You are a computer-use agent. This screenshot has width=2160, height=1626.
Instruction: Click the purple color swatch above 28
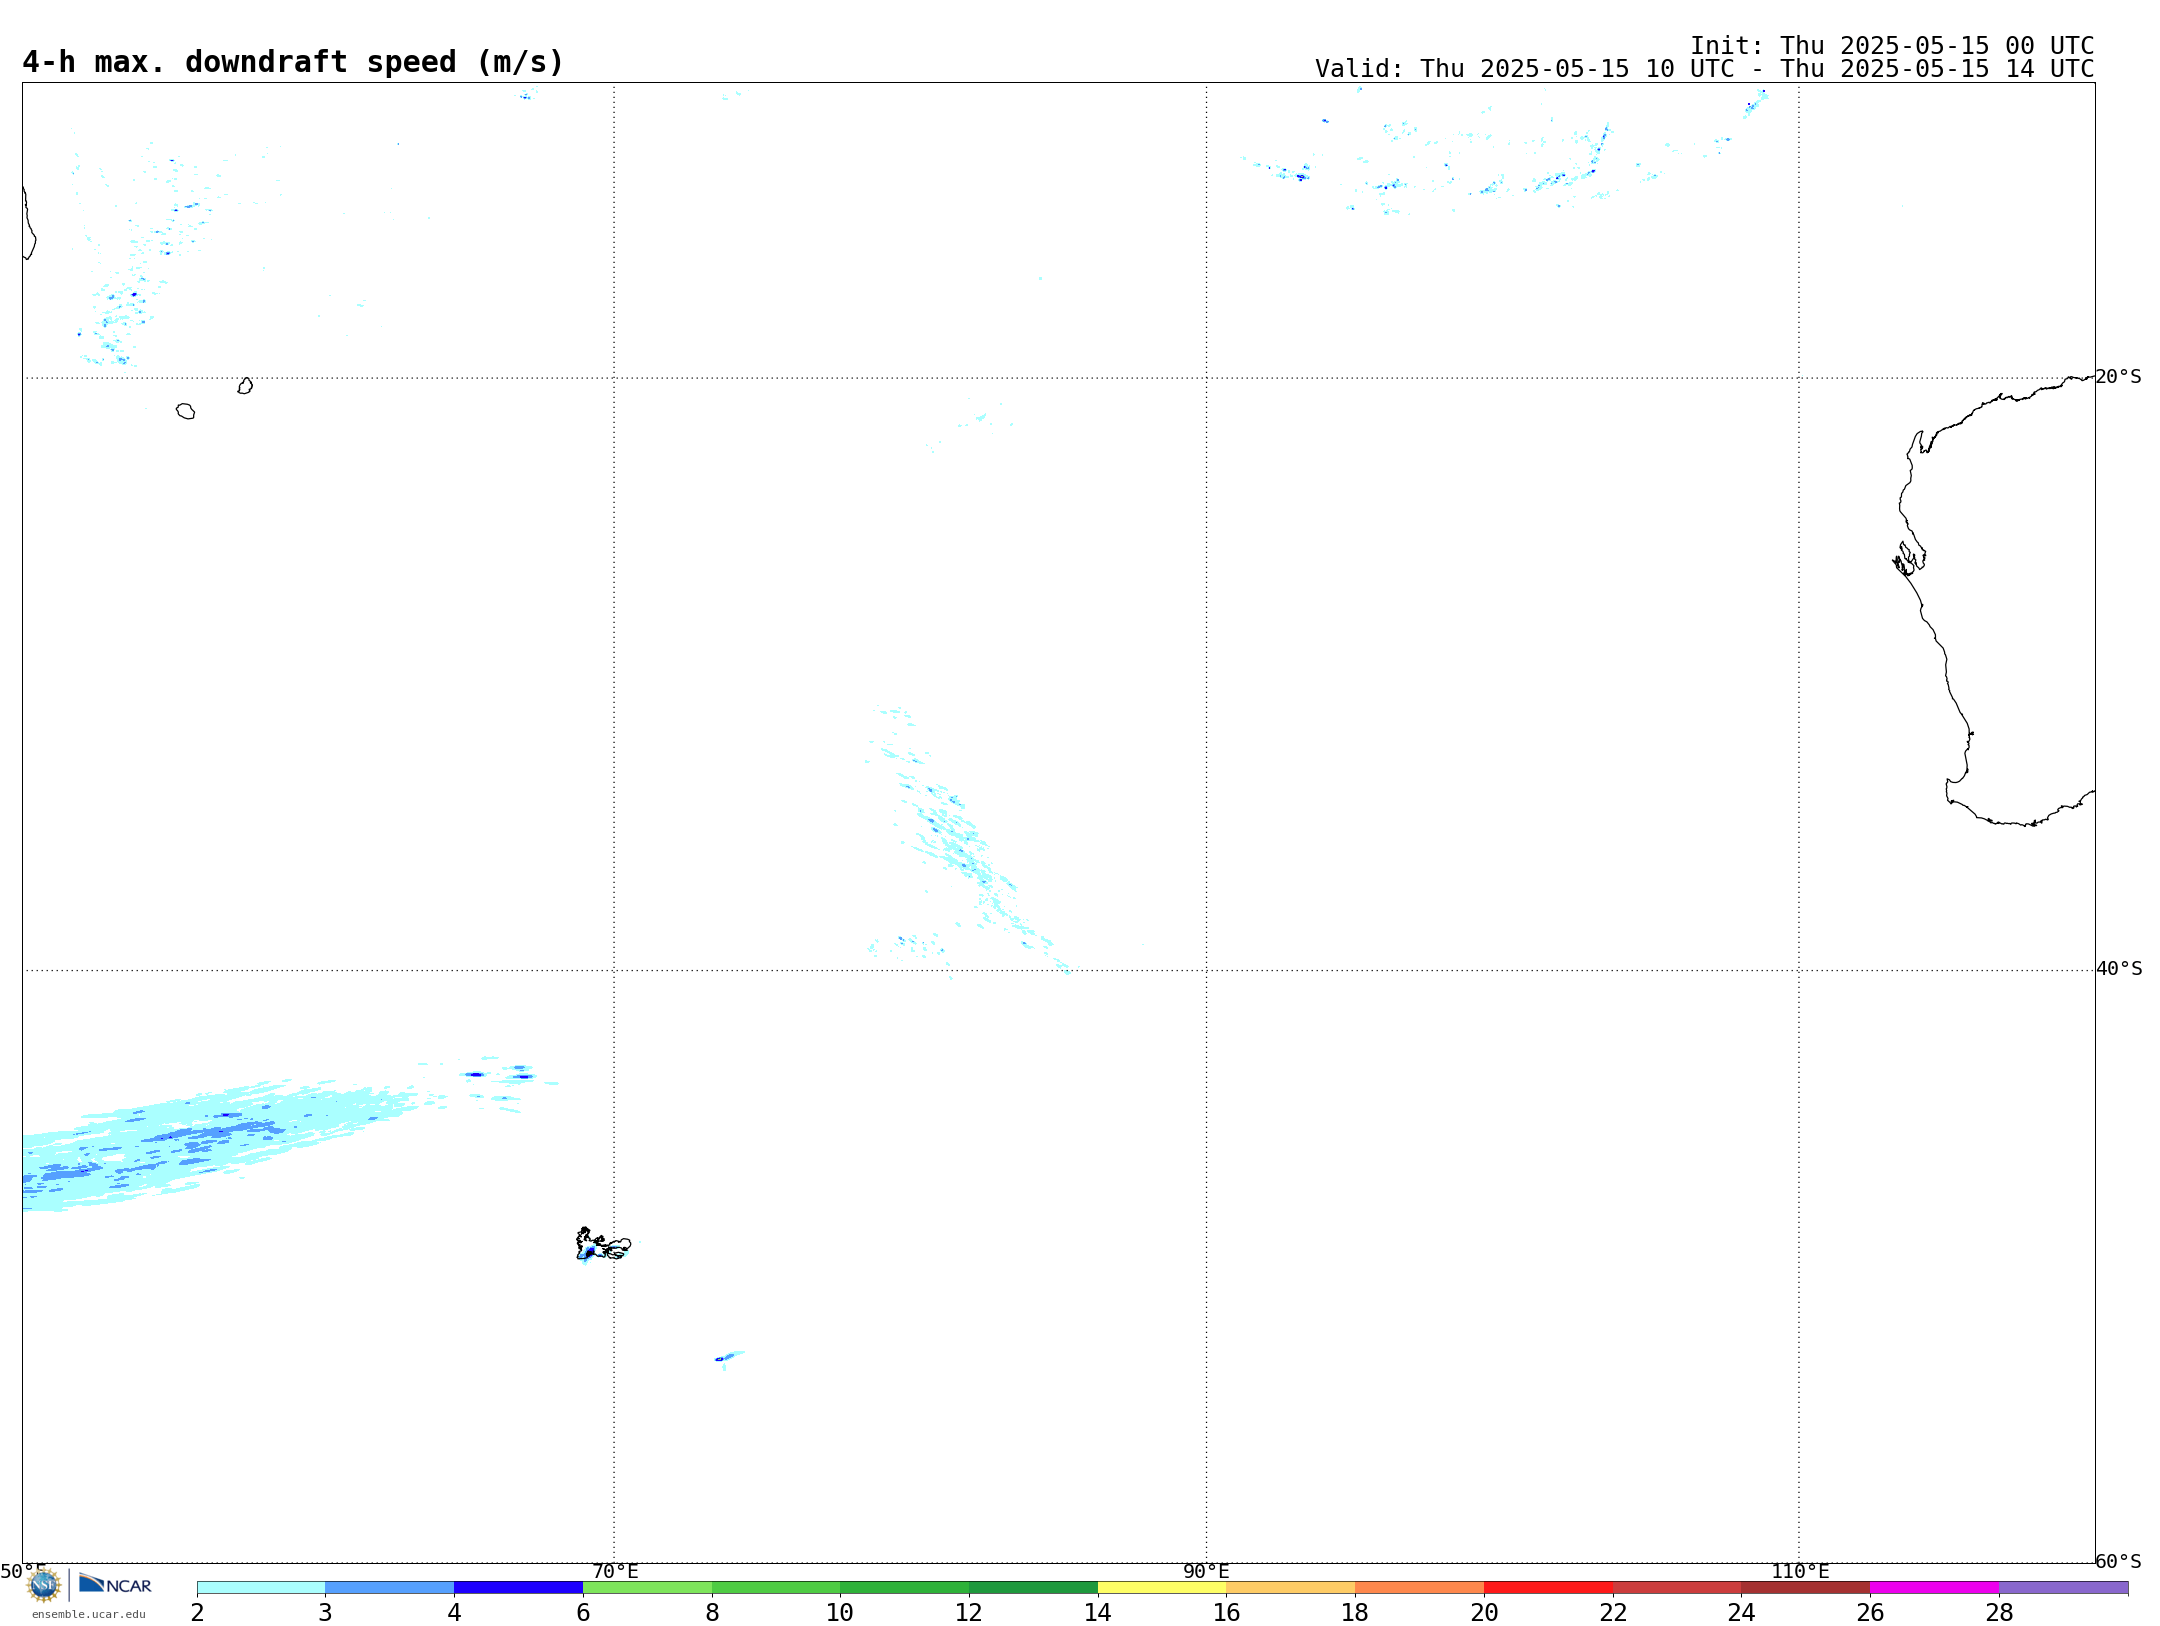click(2063, 1587)
